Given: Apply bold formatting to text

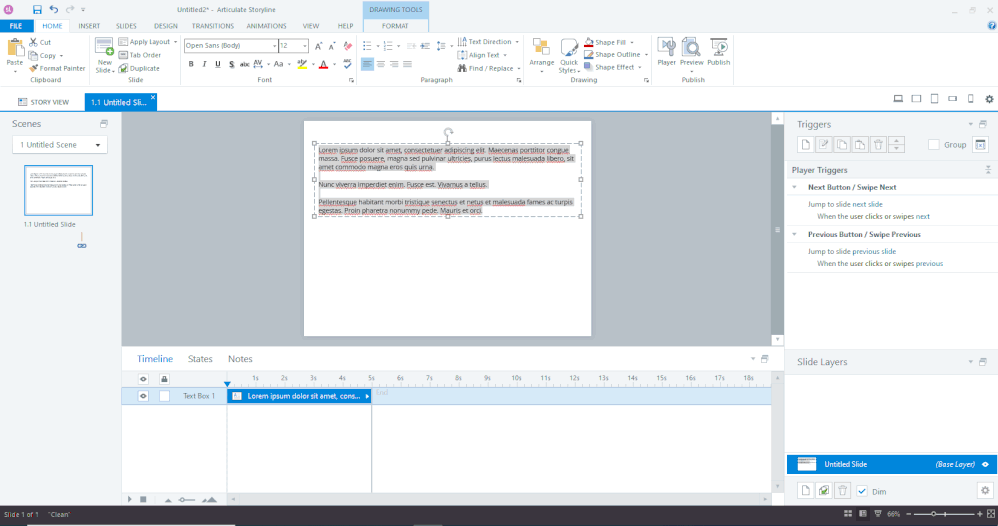Looking at the screenshot, I should pyautogui.click(x=190, y=64).
